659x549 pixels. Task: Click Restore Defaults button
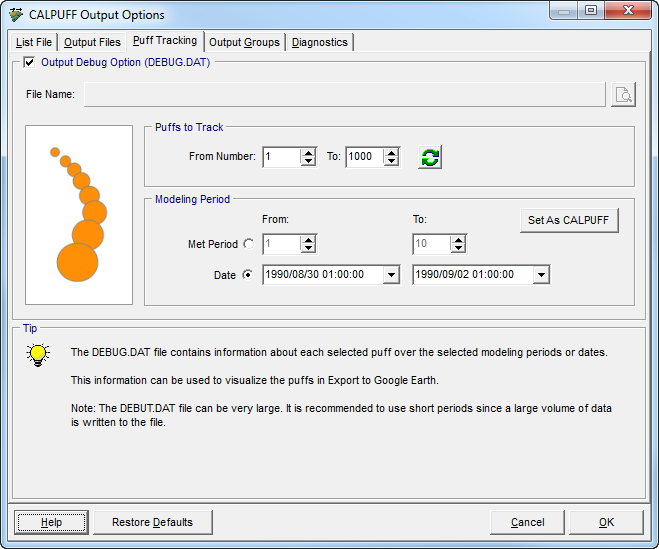click(153, 522)
